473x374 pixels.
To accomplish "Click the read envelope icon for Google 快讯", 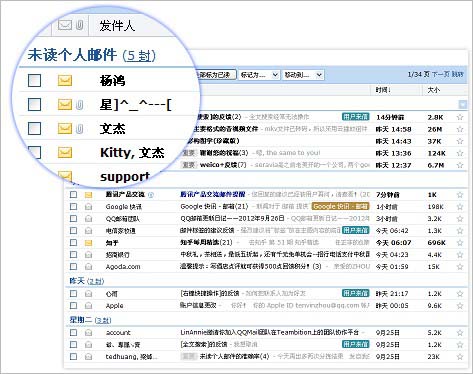I will tap(88, 207).
